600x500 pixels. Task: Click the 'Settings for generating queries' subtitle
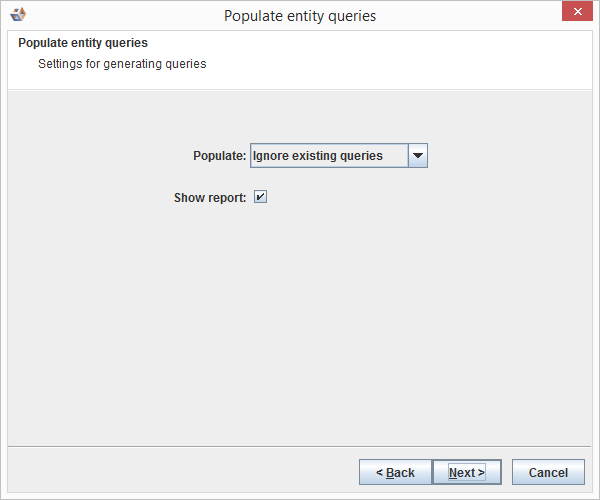click(x=122, y=64)
